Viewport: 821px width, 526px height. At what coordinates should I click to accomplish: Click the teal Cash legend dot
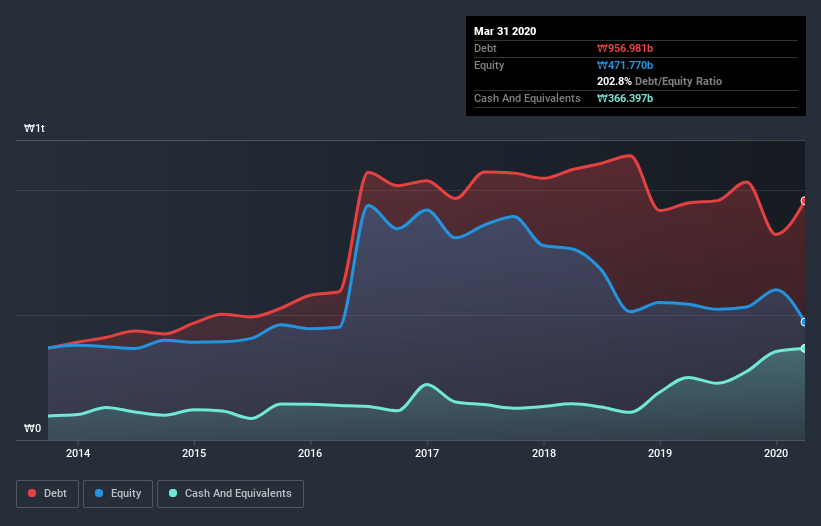[173, 493]
